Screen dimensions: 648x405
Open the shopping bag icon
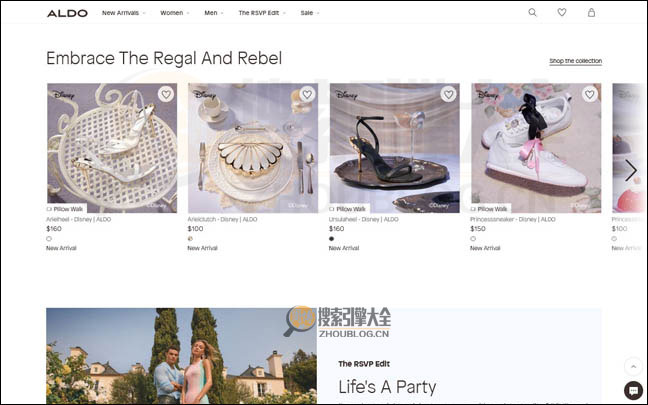point(591,13)
